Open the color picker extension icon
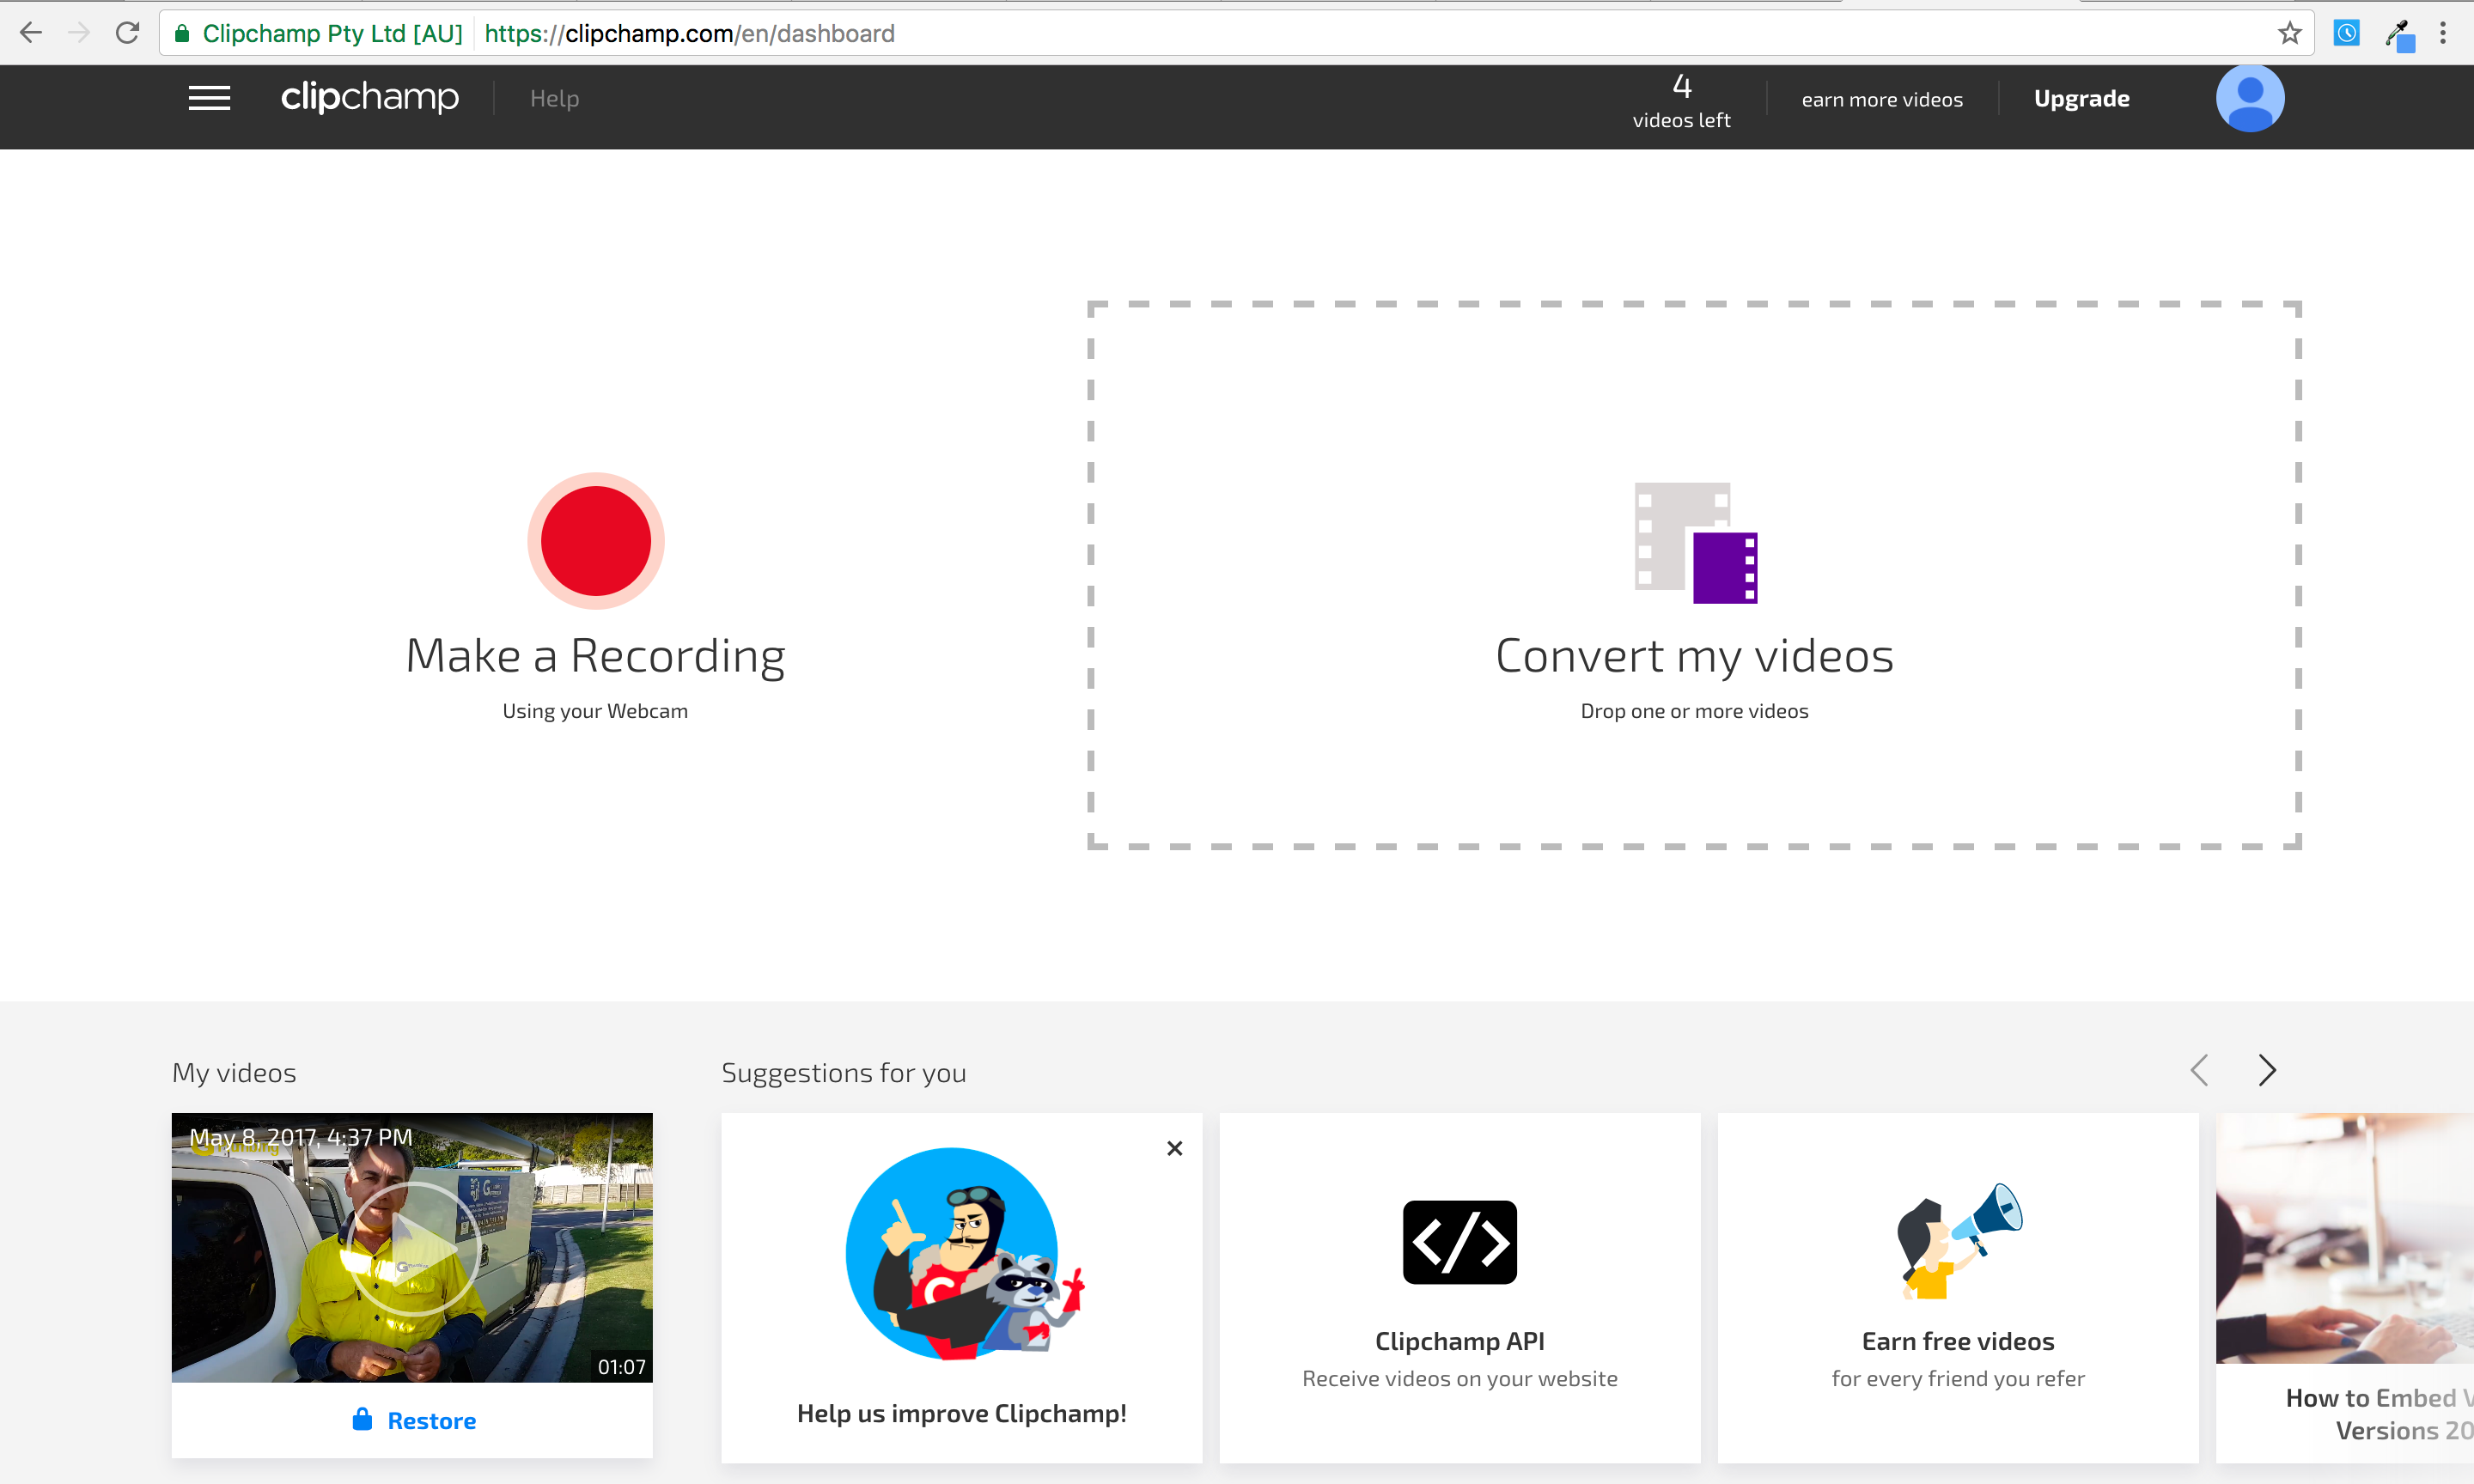This screenshot has height=1484, width=2474. (x=2399, y=35)
